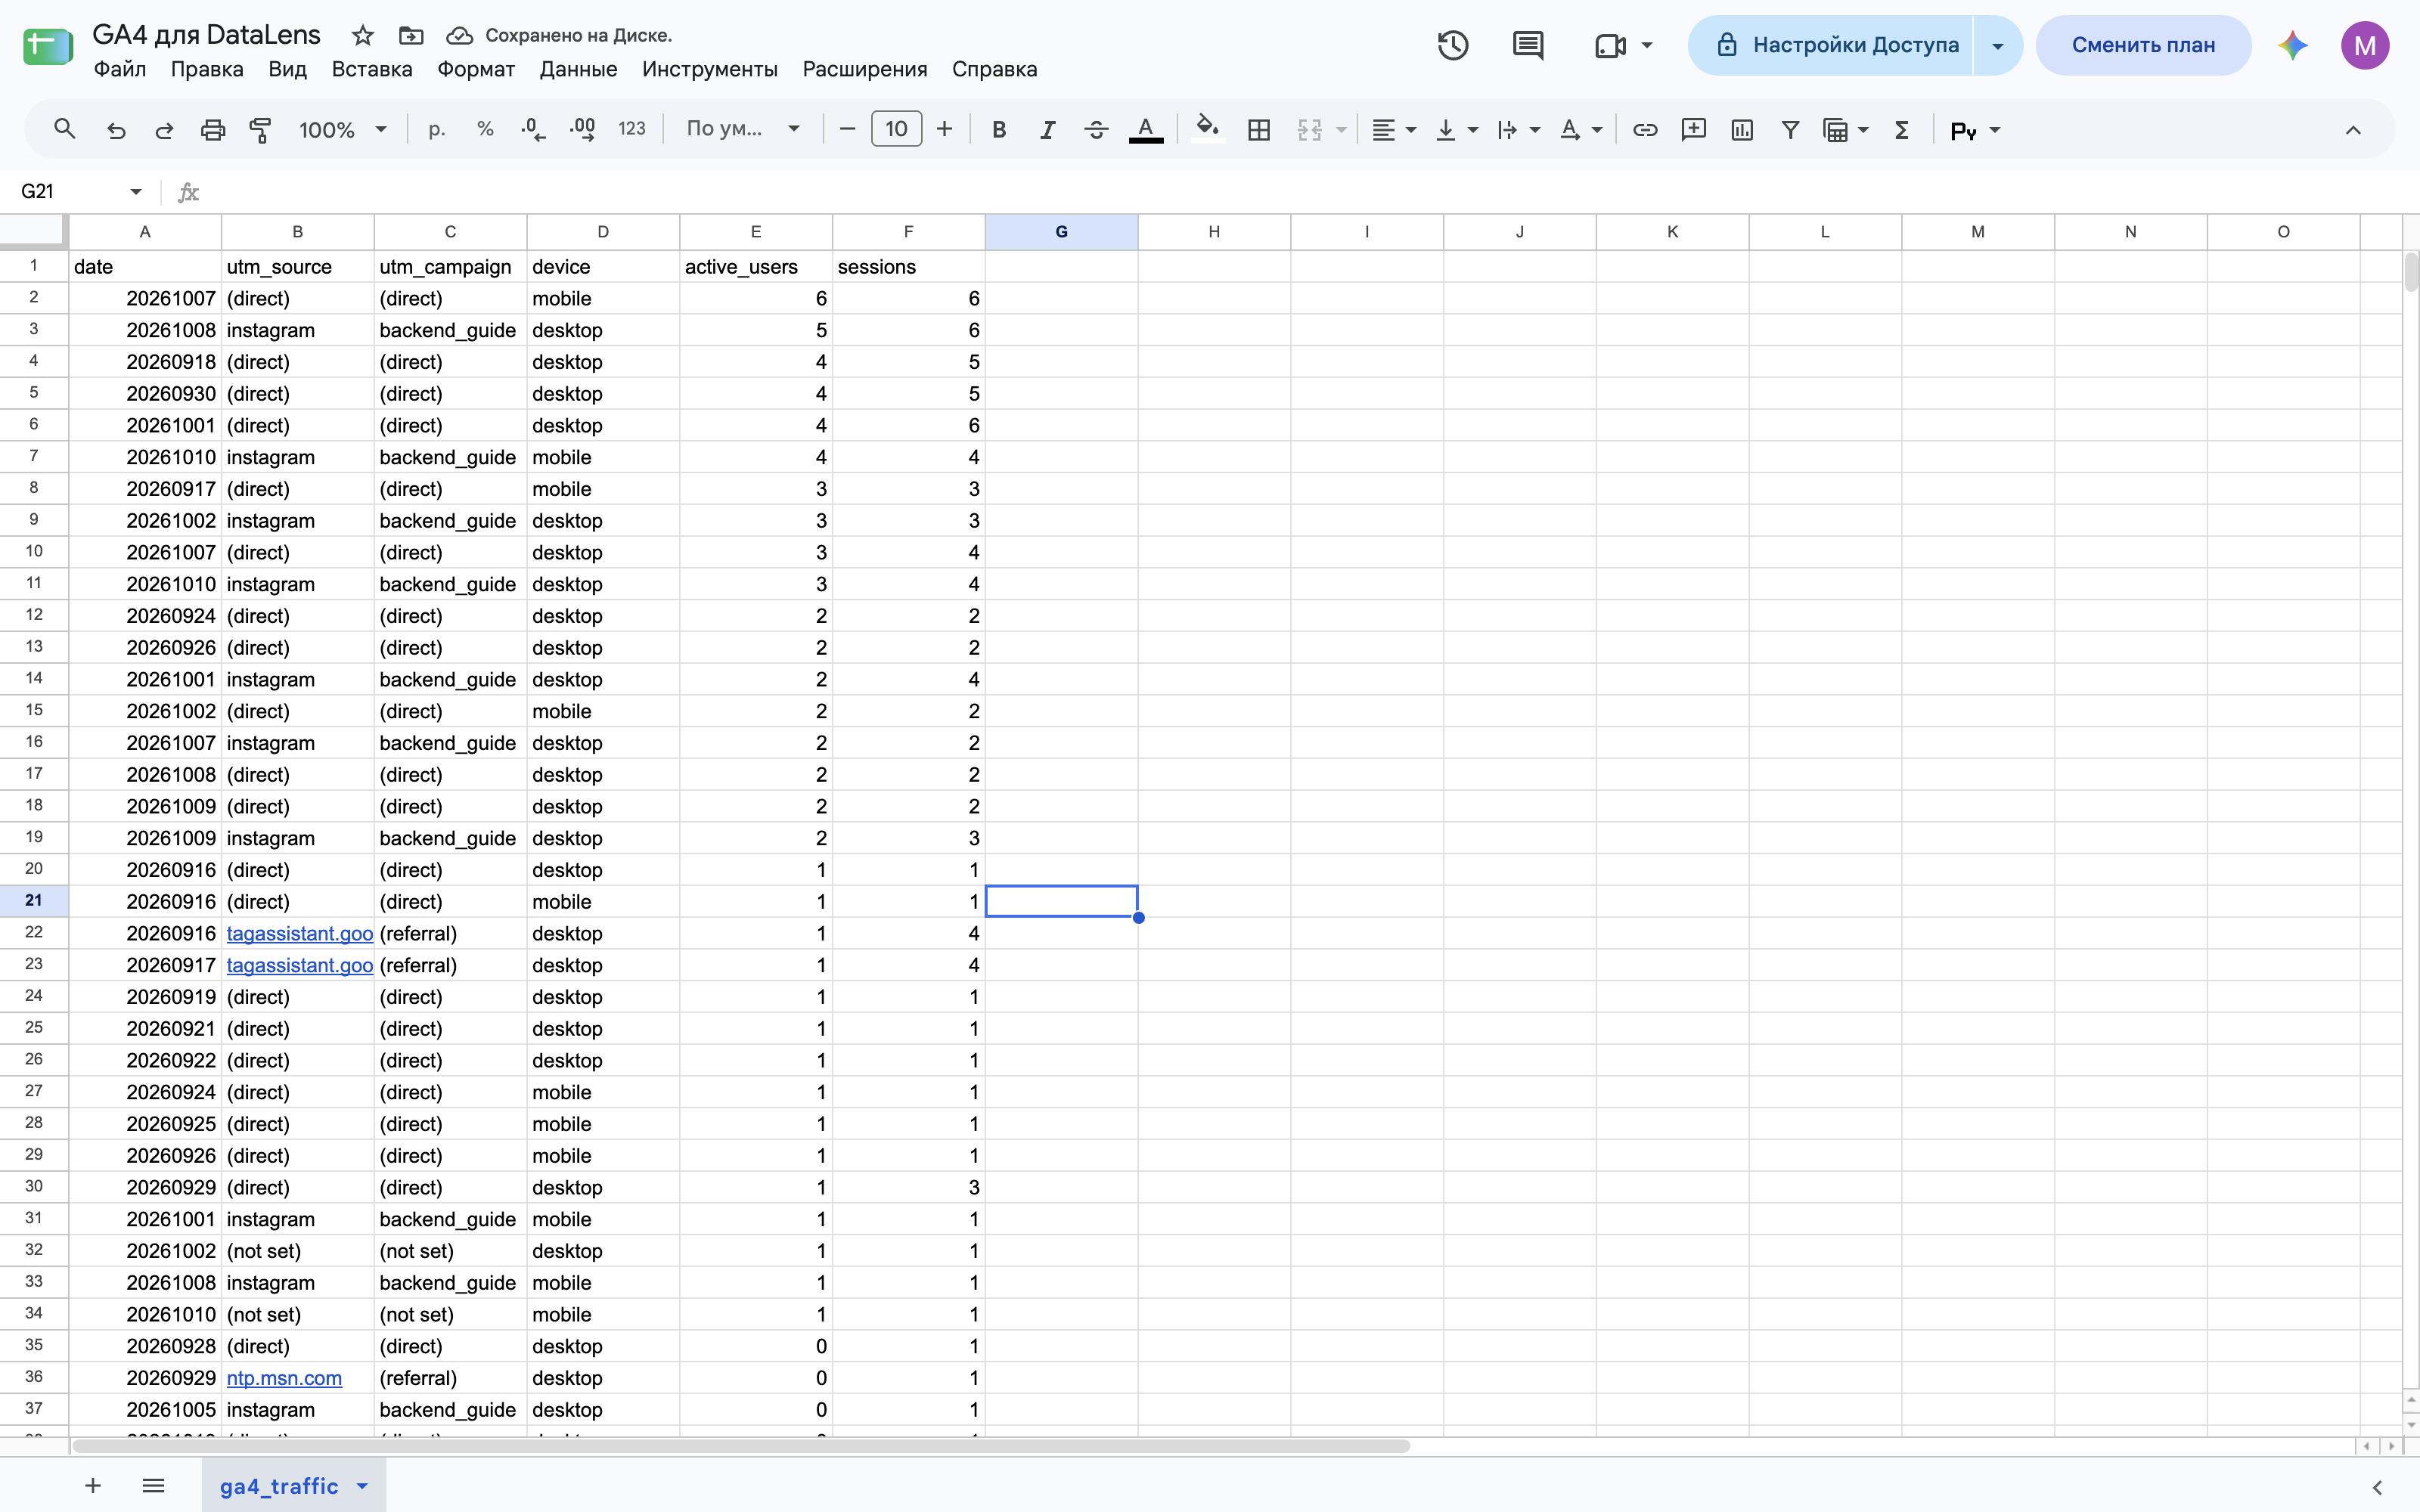The width and height of the screenshot is (2420, 1512).
Task: Click the insert chart icon
Action: coord(1742,130)
